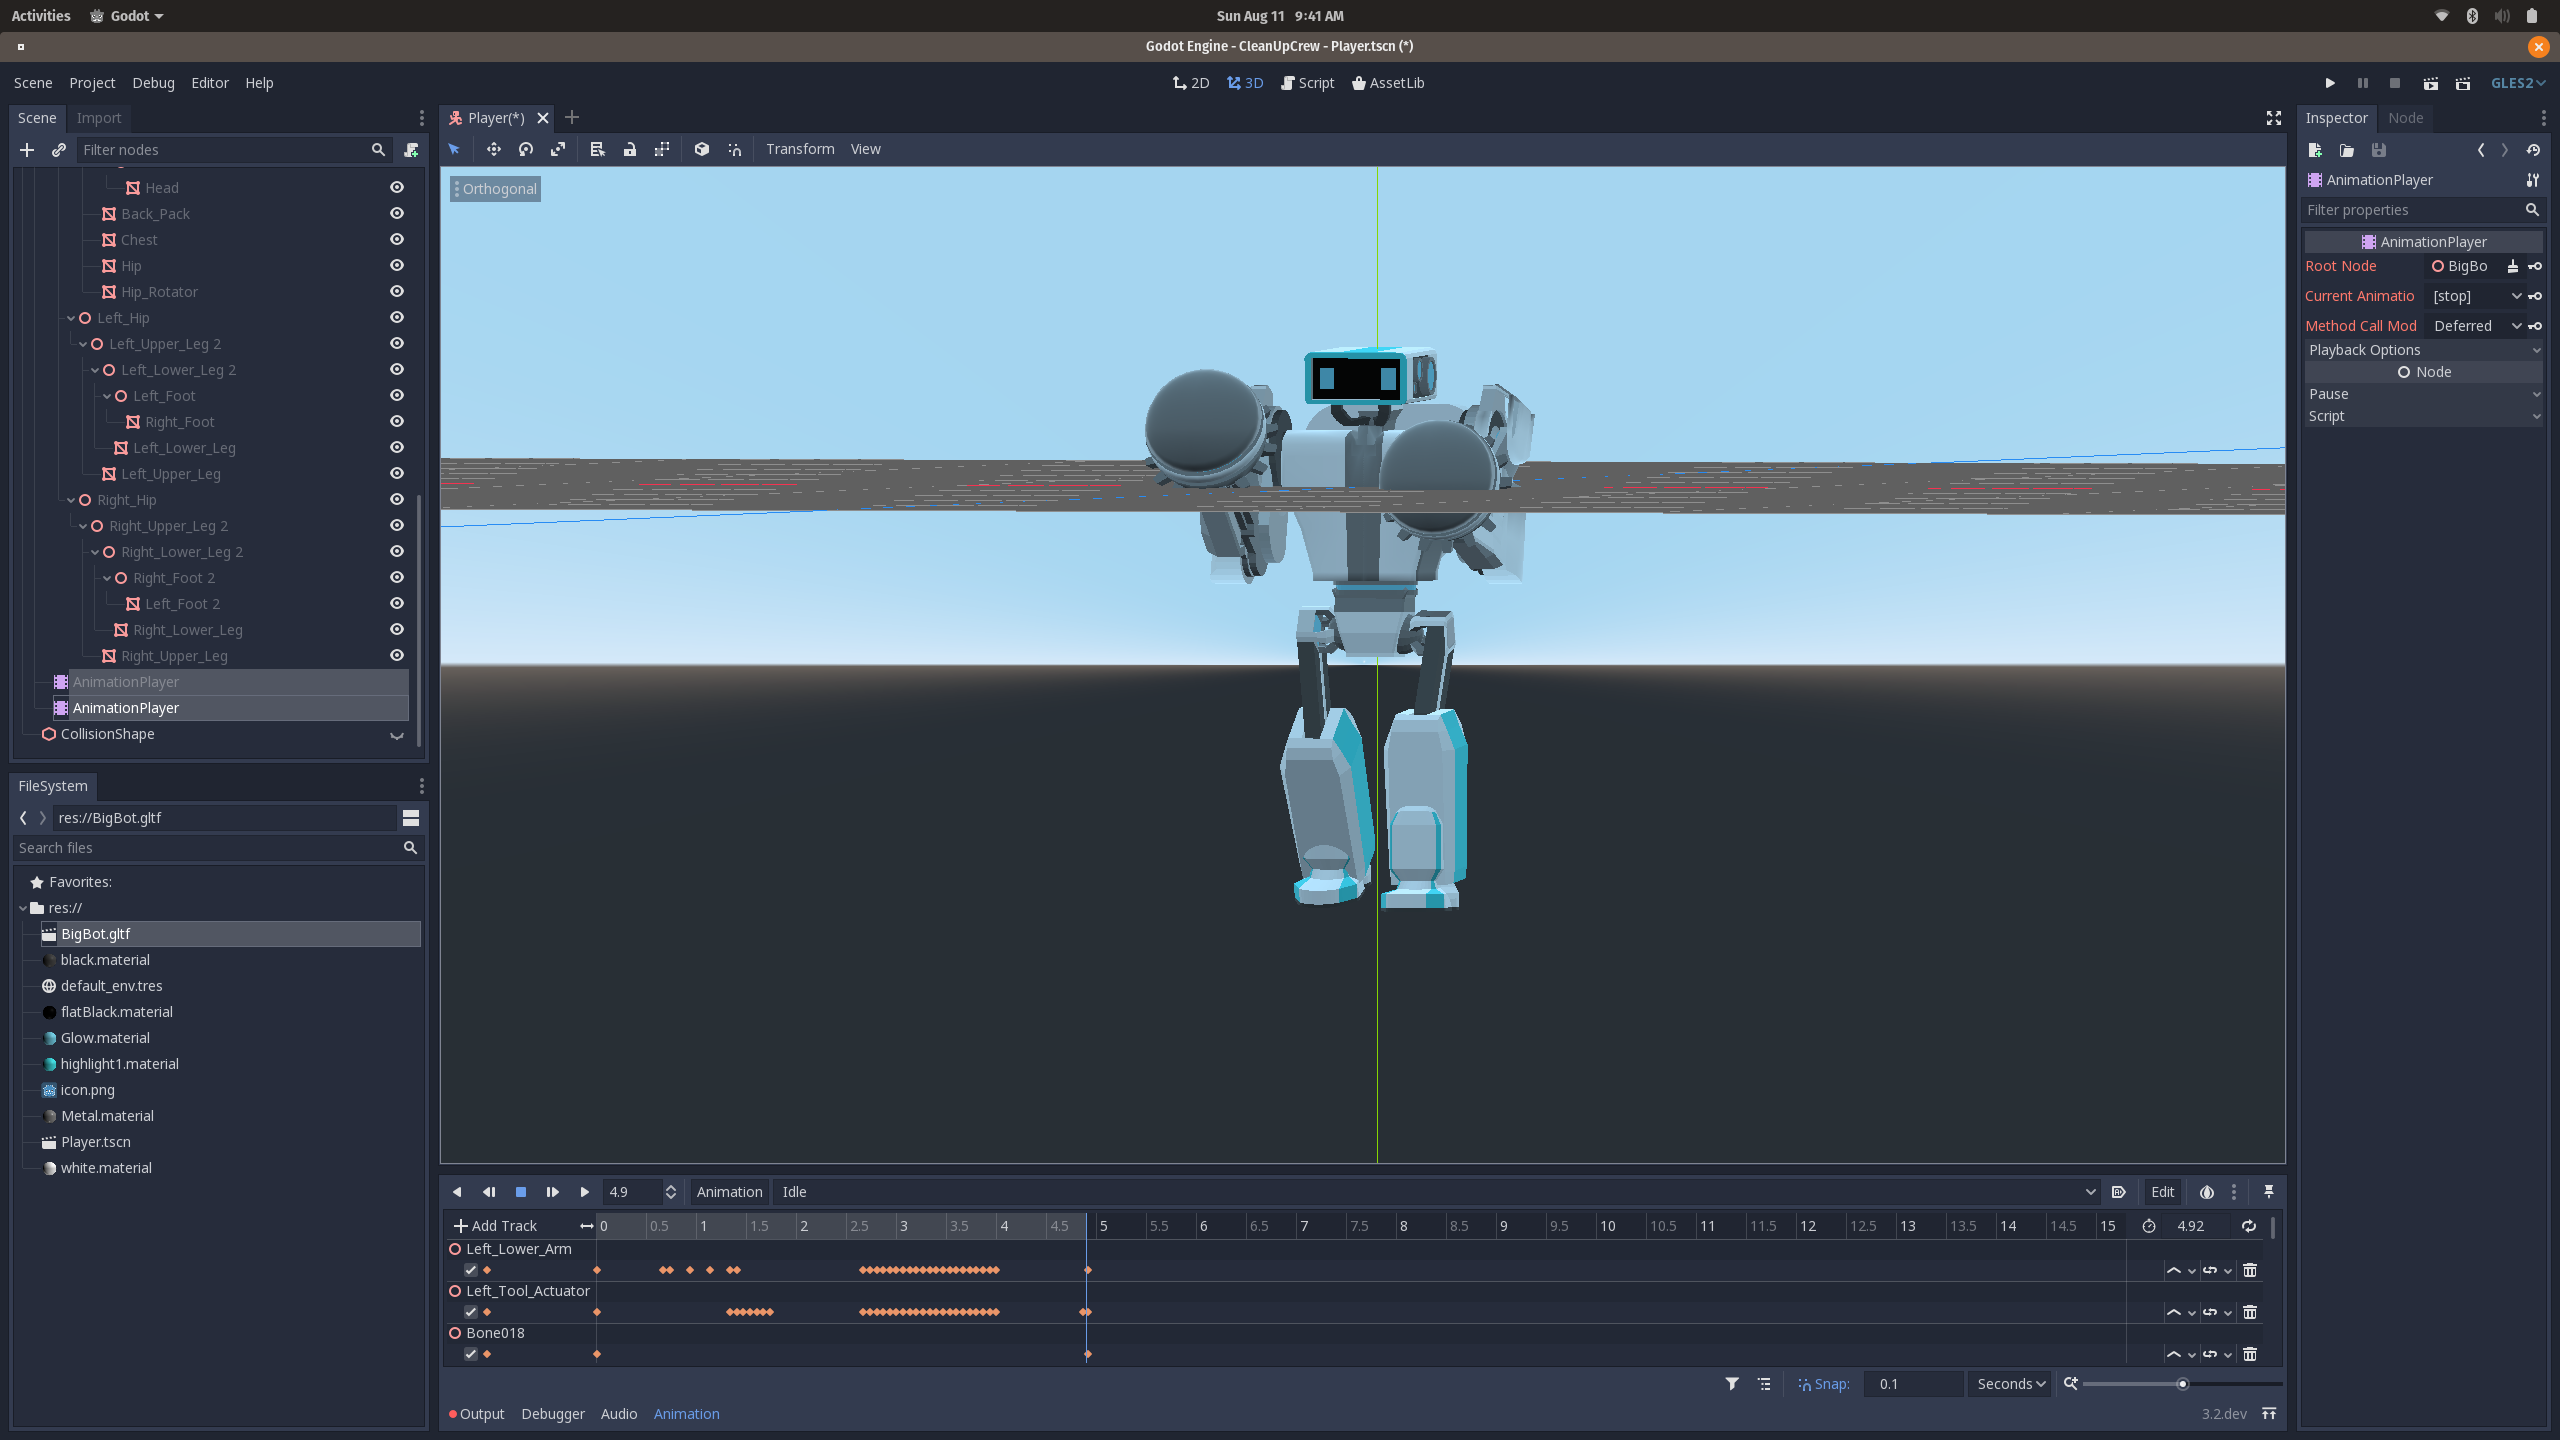Viewport: 2560px width, 1440px height.
Task: Open the GLES2 renderer dropdown
Action: [2517, 83]
